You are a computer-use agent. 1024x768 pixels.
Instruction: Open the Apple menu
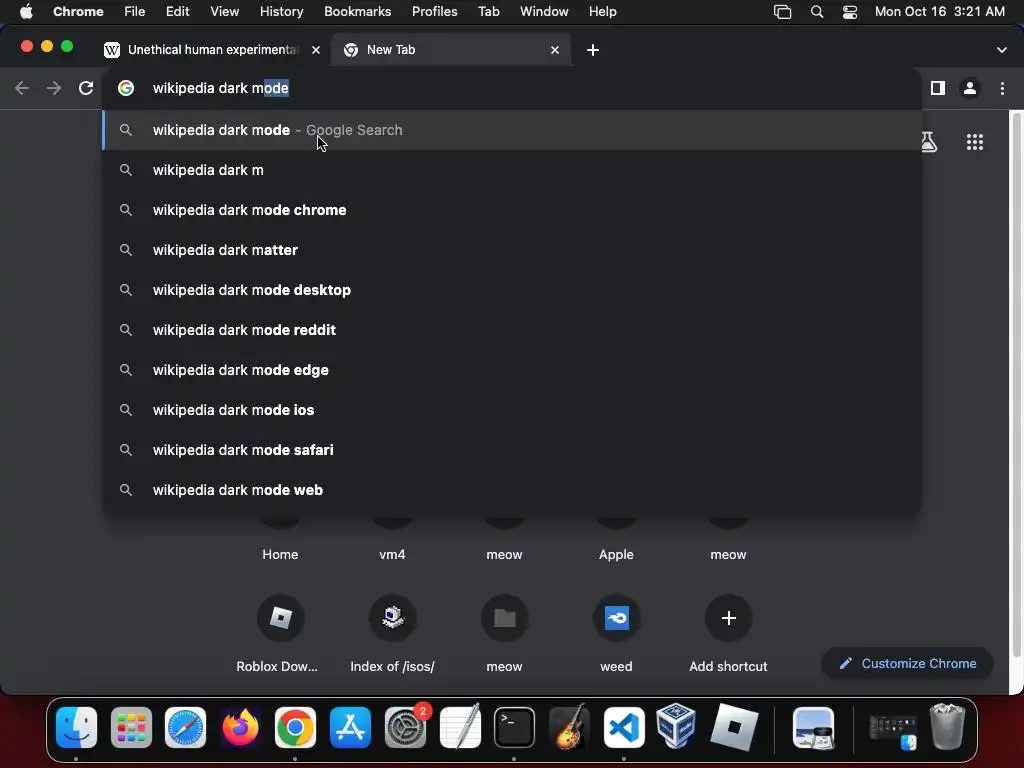[26, 12]
